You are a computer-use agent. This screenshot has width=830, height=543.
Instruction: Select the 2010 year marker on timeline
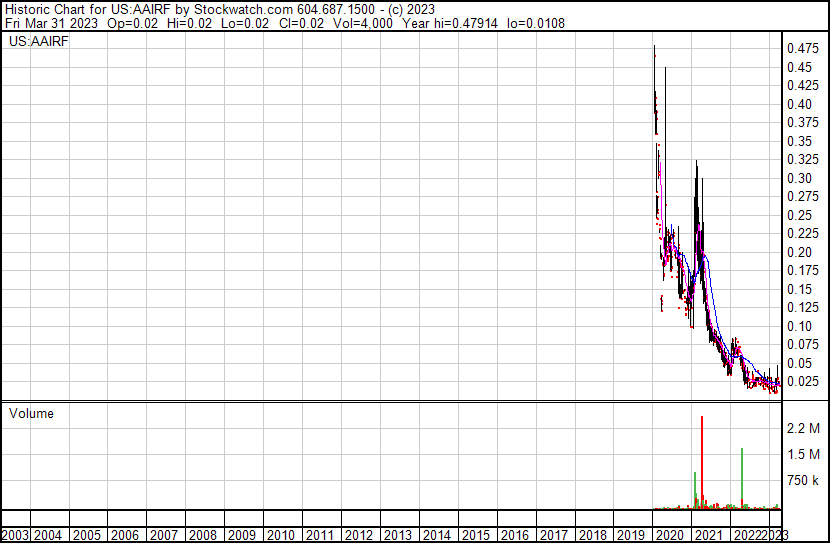click(281, 535)
